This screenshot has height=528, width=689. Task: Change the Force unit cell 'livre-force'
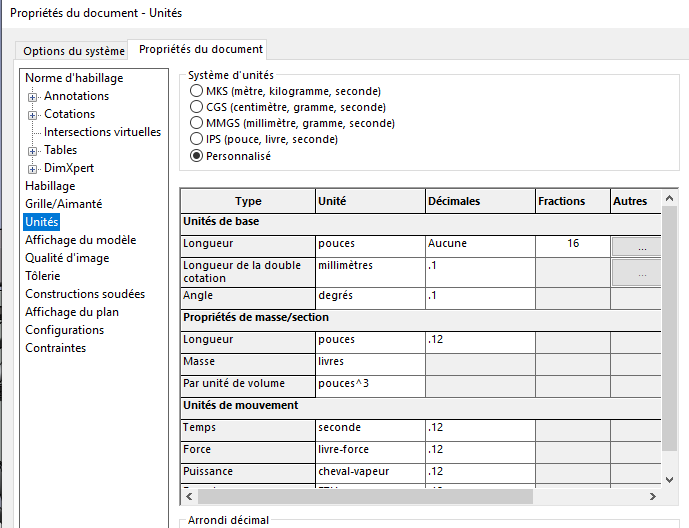click(370, 452)
